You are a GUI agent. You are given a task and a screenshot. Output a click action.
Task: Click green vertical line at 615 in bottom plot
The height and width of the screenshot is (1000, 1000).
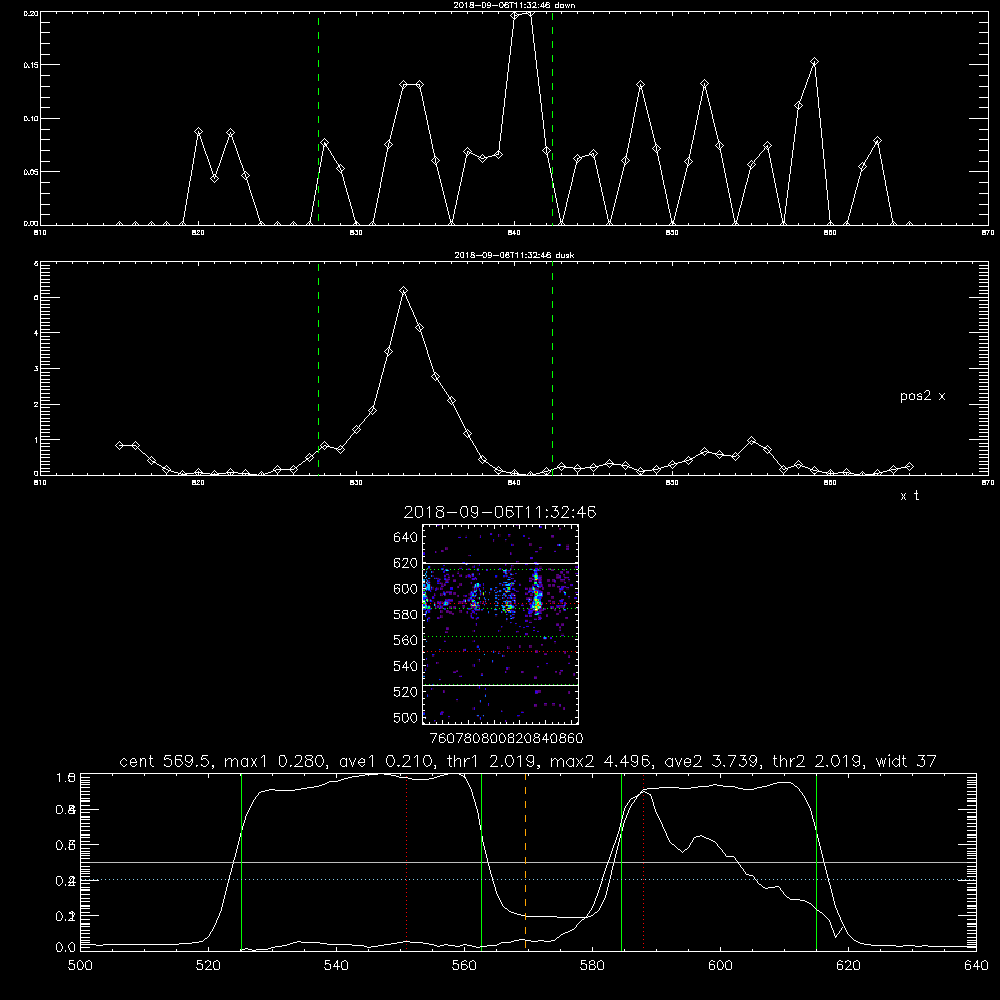[x=816, y=861]
